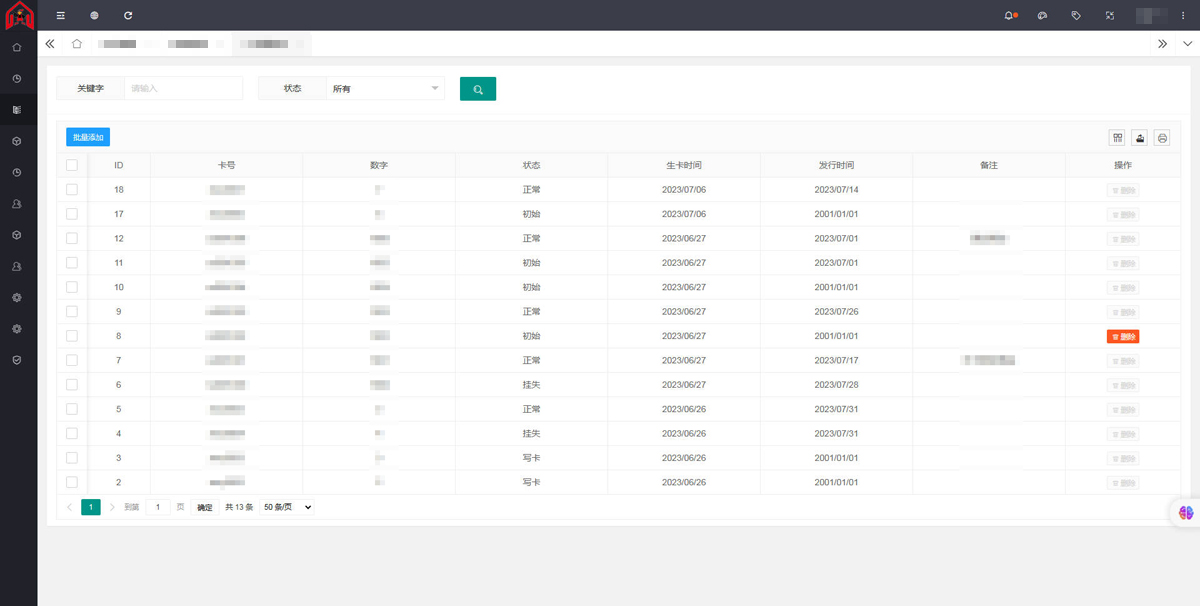
Task: Click the export icon above table
Action: point(1139,138)
